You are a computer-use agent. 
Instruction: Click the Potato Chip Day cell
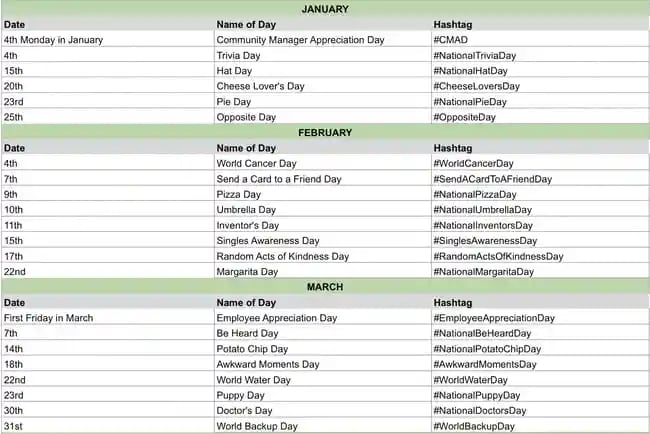click(252, 349)
